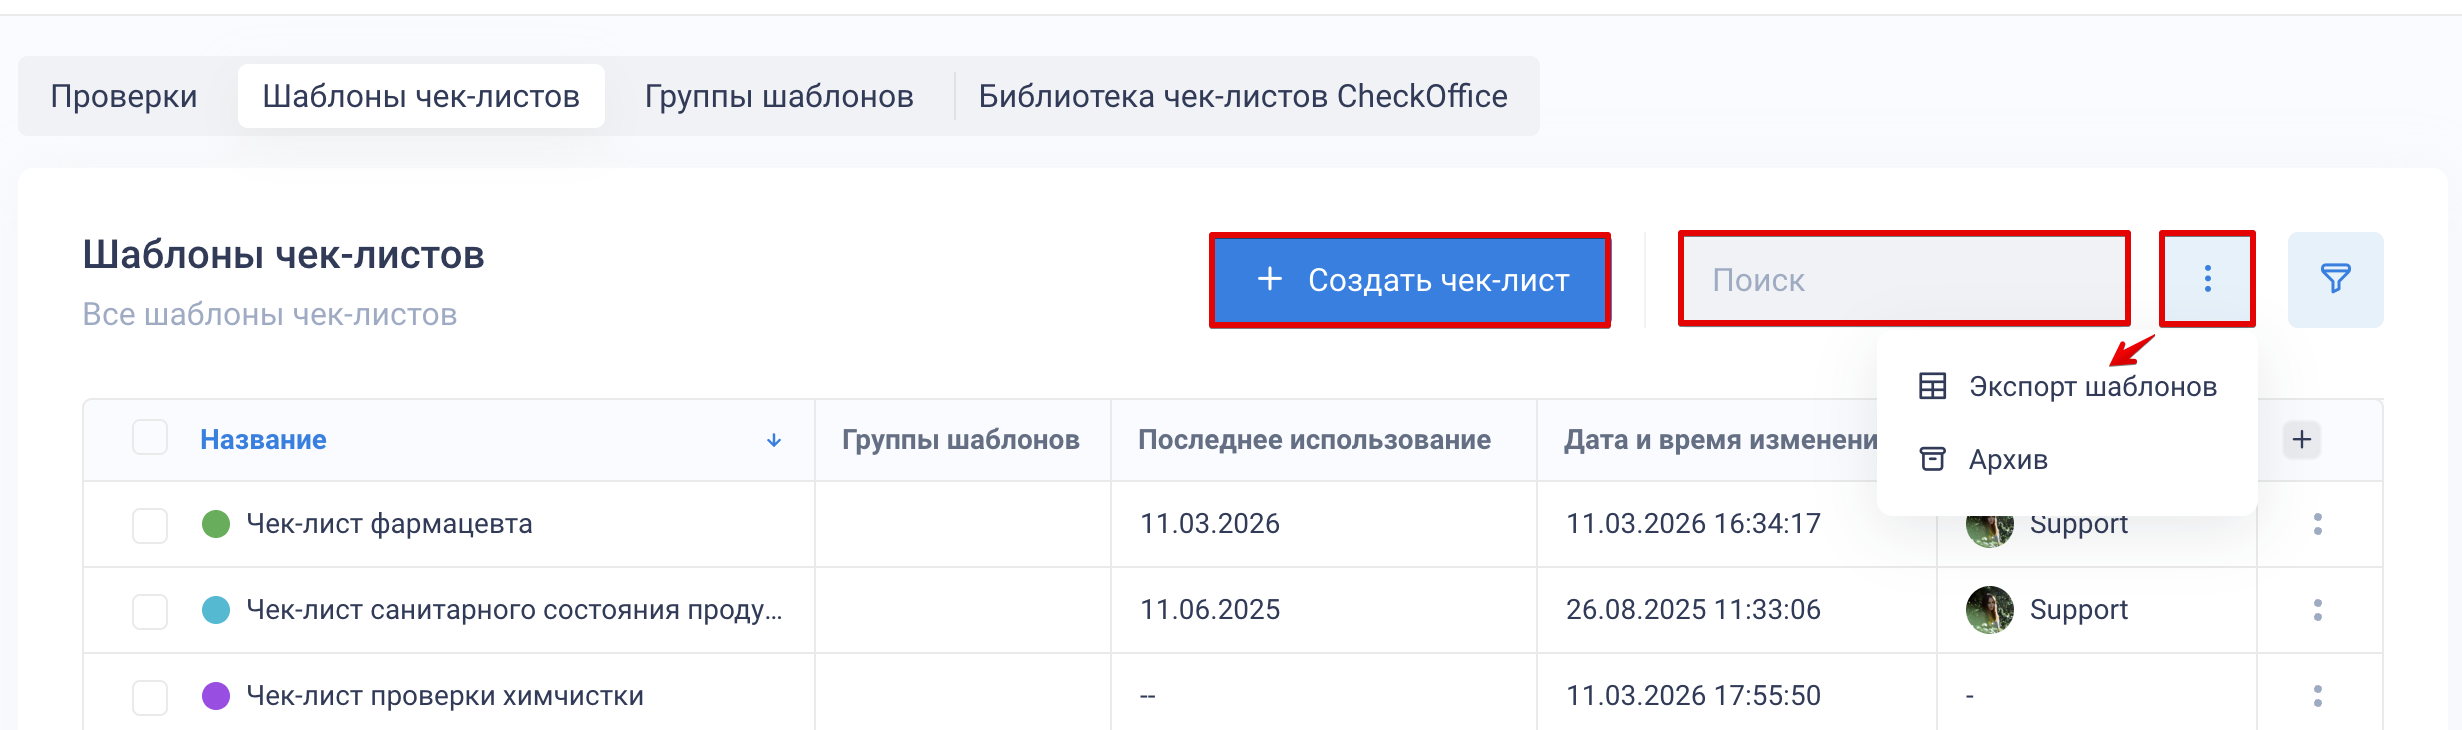The height and width of the screenshot is (730, 2462).
Task: Click the Последнее использование column header
Action: (1314, 440)
